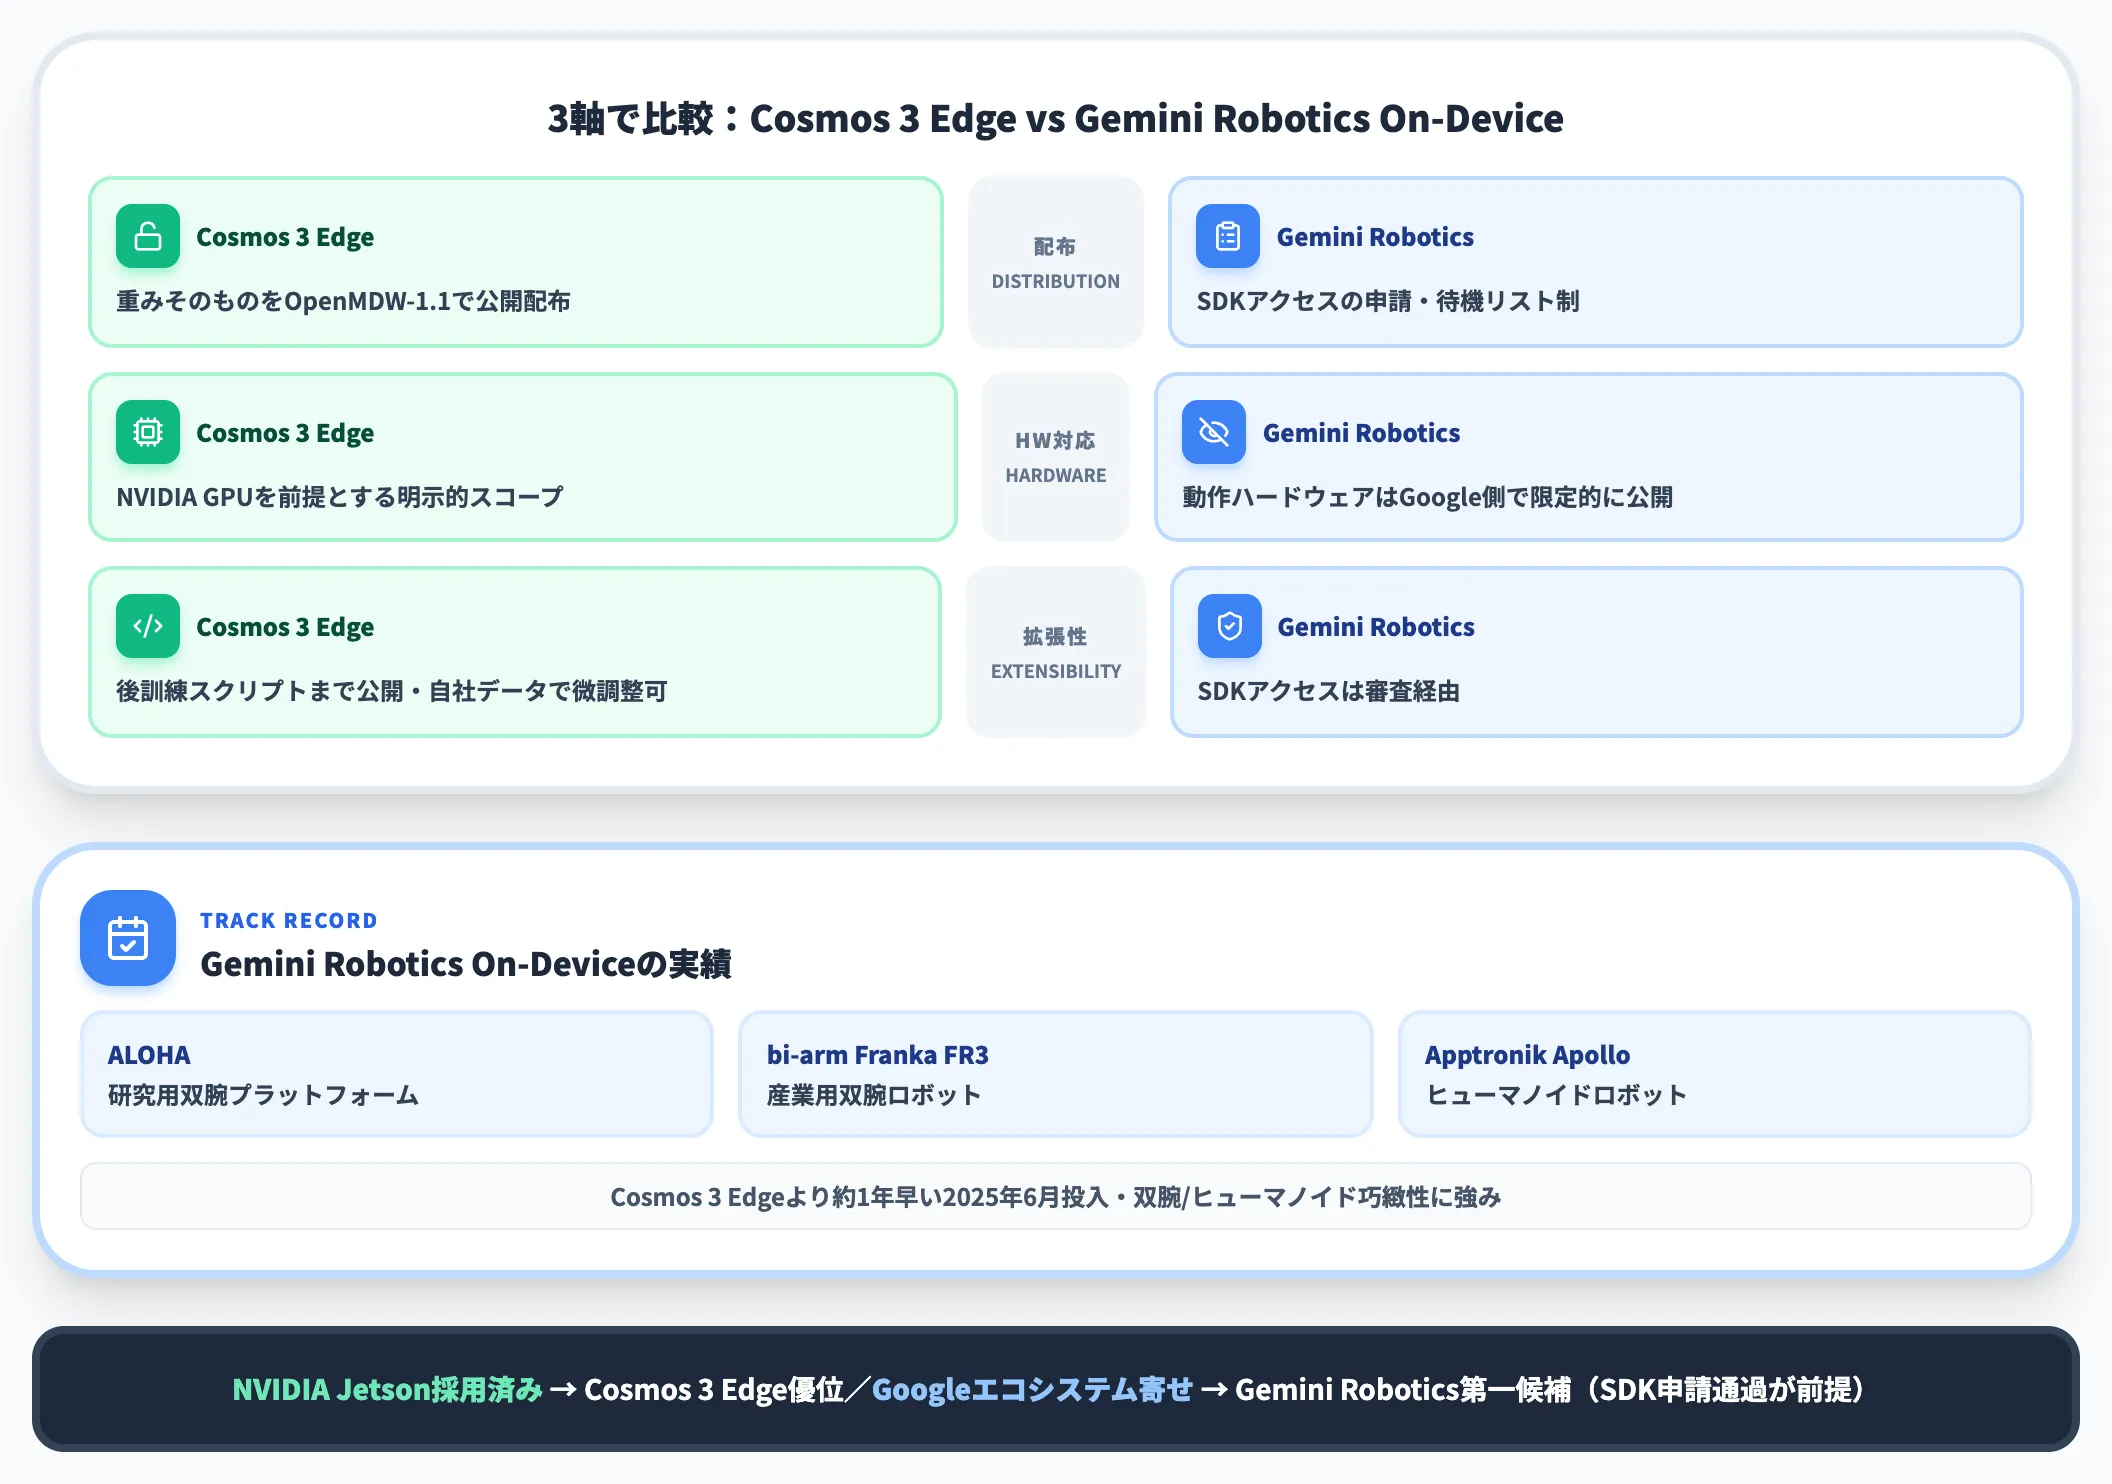Click text SDKアクセスの申請・待機リスト制
The height and width of the screenshot is (1484, 2112).
click(1388, 301)
